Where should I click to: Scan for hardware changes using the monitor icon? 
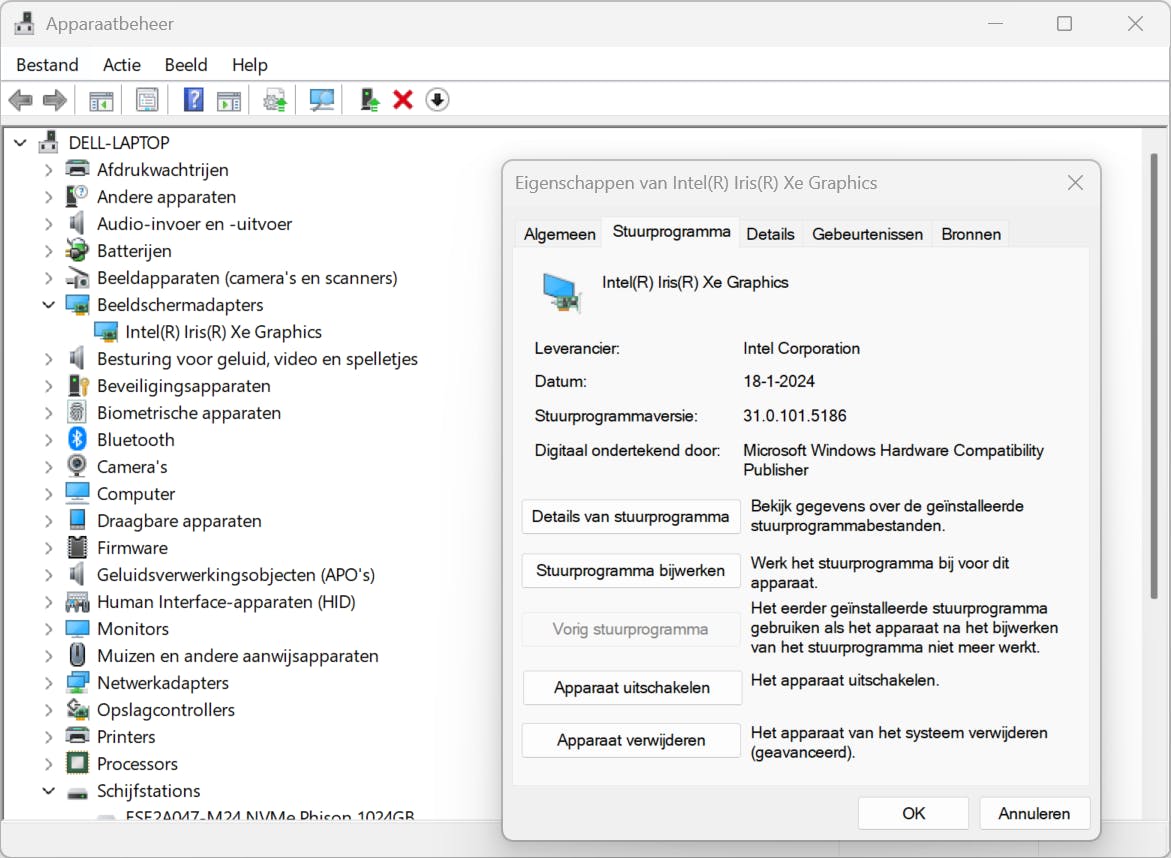(322, 100)
